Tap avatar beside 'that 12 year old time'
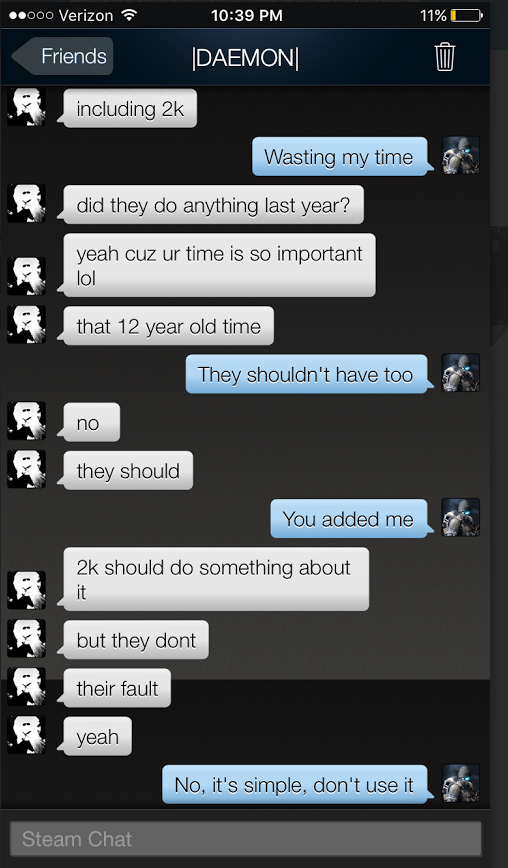 (x=27, y=324)
